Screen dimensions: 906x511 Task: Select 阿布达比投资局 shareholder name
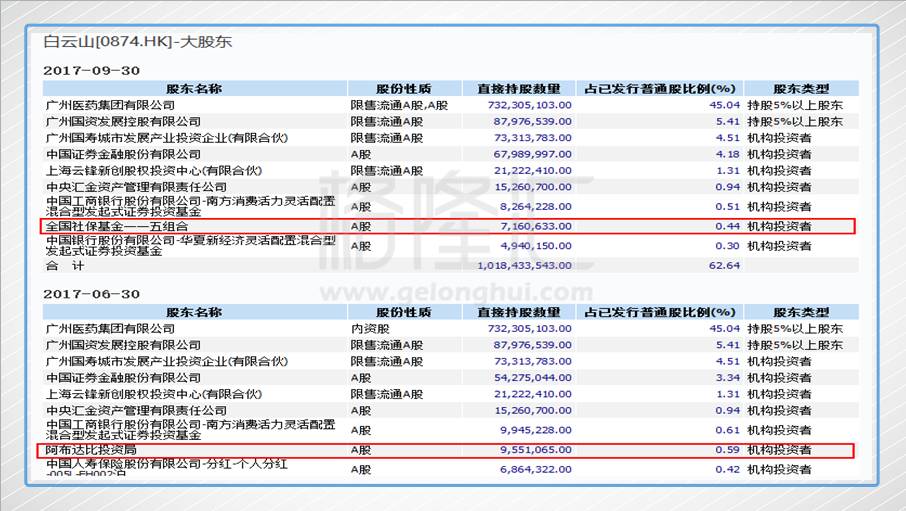(91, 449)
